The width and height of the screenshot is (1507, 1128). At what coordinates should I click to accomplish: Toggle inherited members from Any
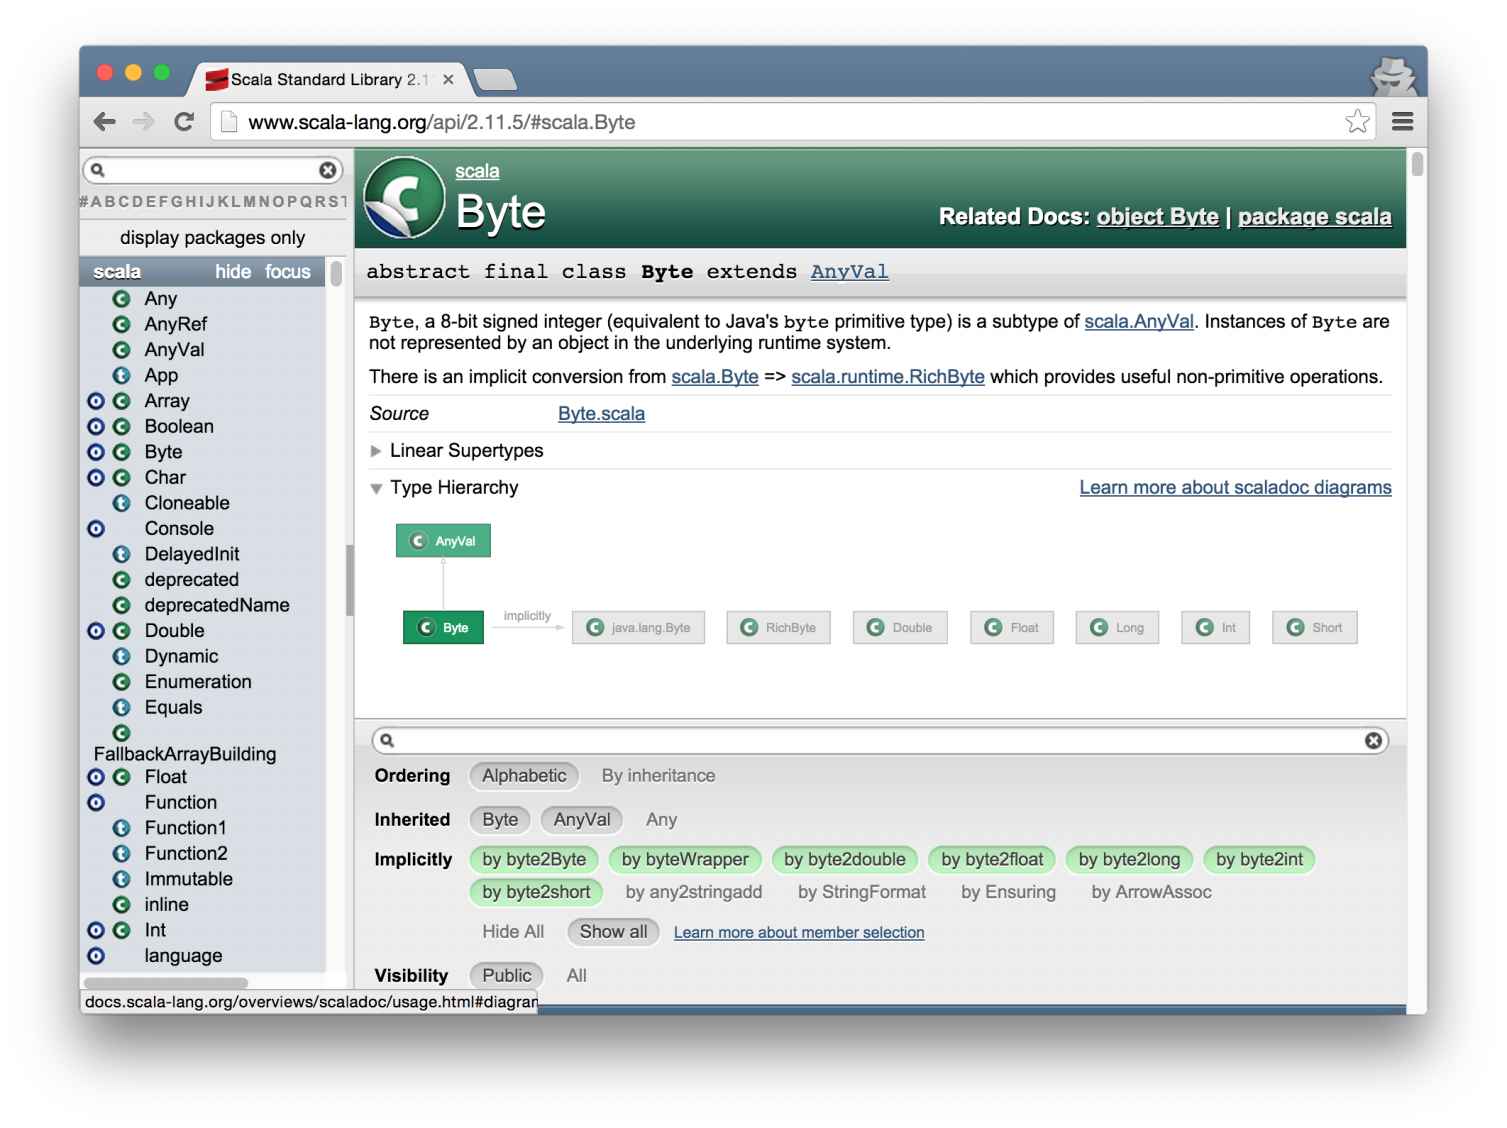click(x=661, y=820)
